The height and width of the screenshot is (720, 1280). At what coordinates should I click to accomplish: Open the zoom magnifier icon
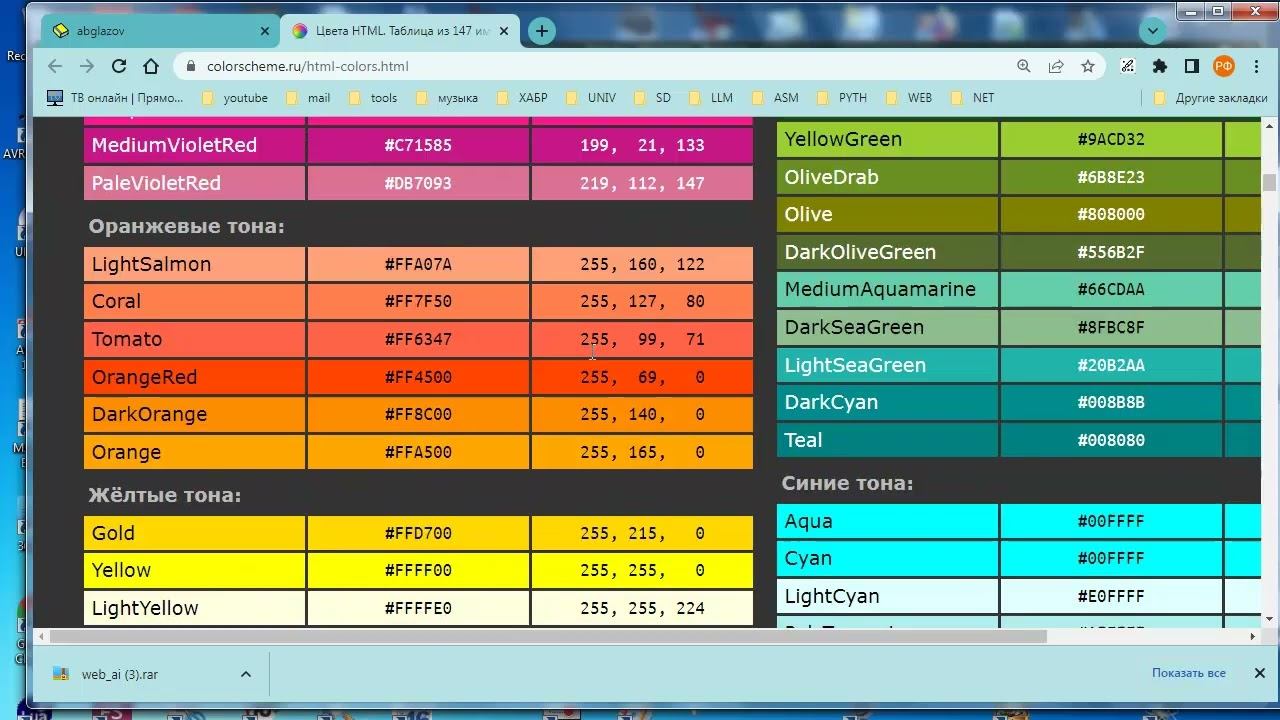[x=1024, y=66]
